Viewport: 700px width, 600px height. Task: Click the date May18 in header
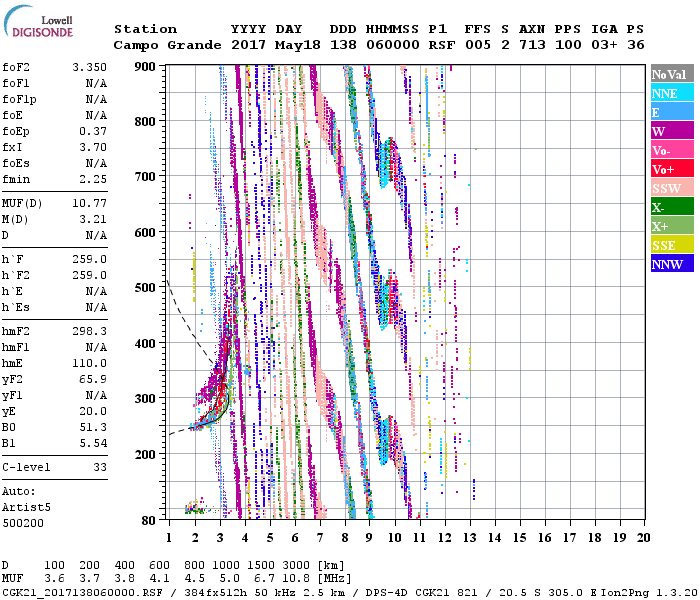tap(297, 45)
